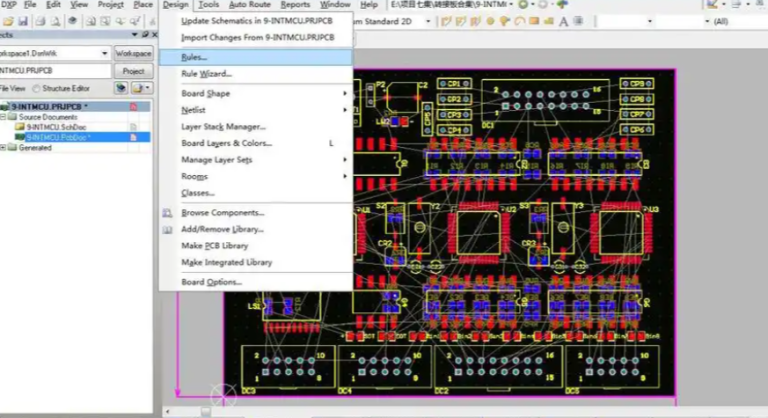Open the project folder icon in toolbar
This screenshot has height=418, width=768.
tap(8, 21)
